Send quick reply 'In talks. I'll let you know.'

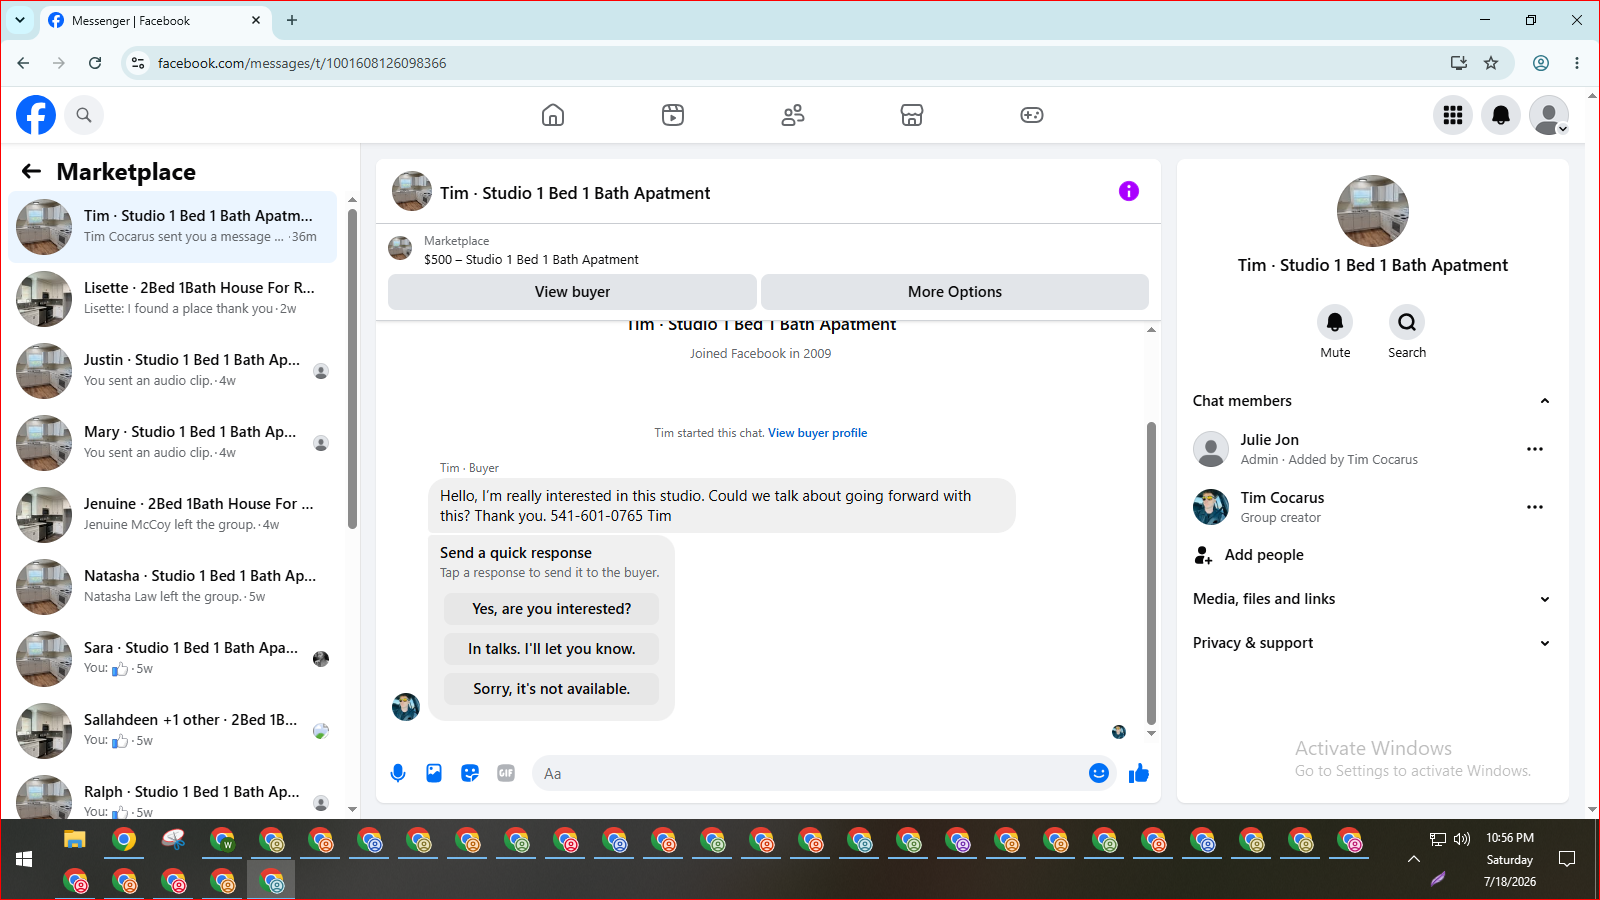[x=552, y=649]
